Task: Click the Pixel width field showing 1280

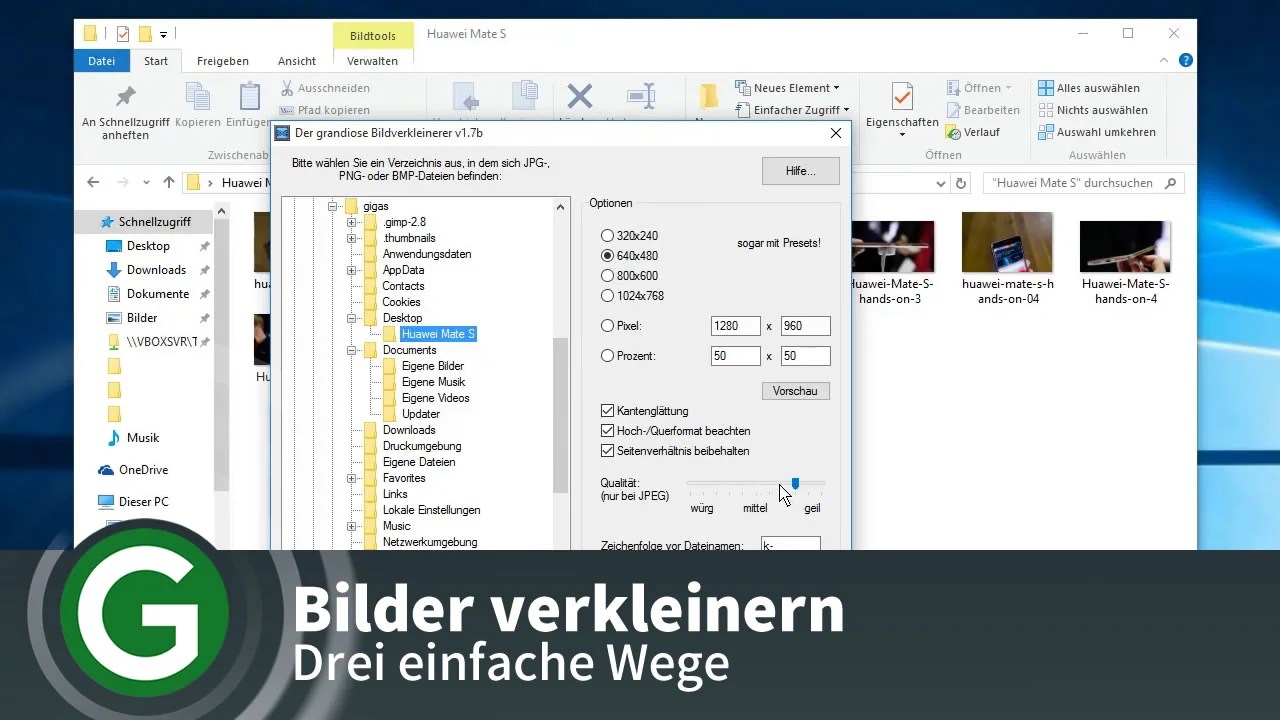Action: coord(736,326)
